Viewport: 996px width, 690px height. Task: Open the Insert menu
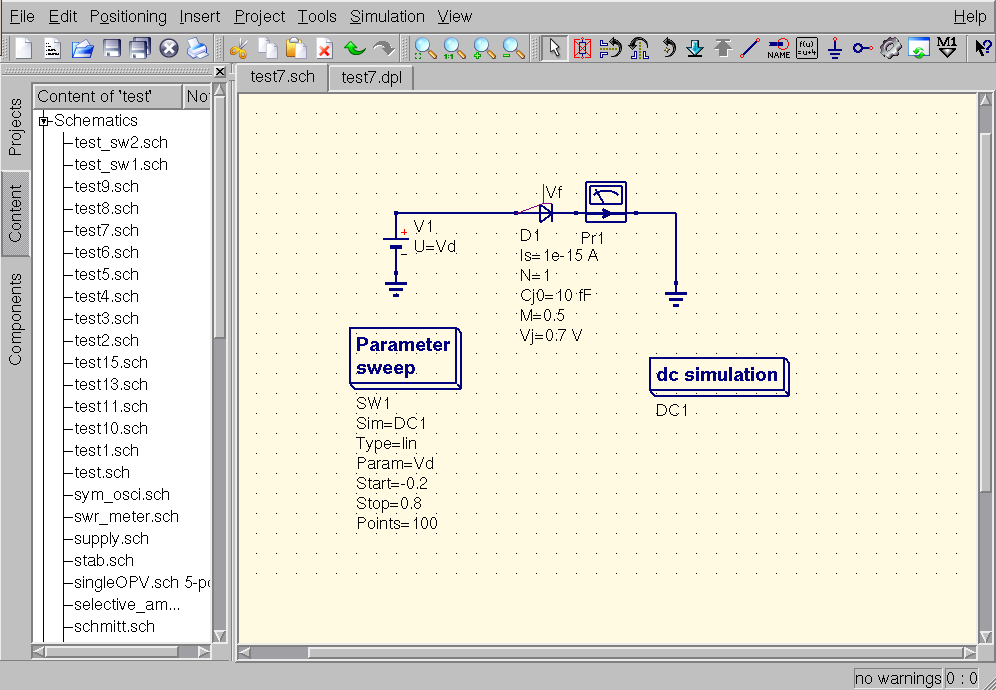pos(199,17)
